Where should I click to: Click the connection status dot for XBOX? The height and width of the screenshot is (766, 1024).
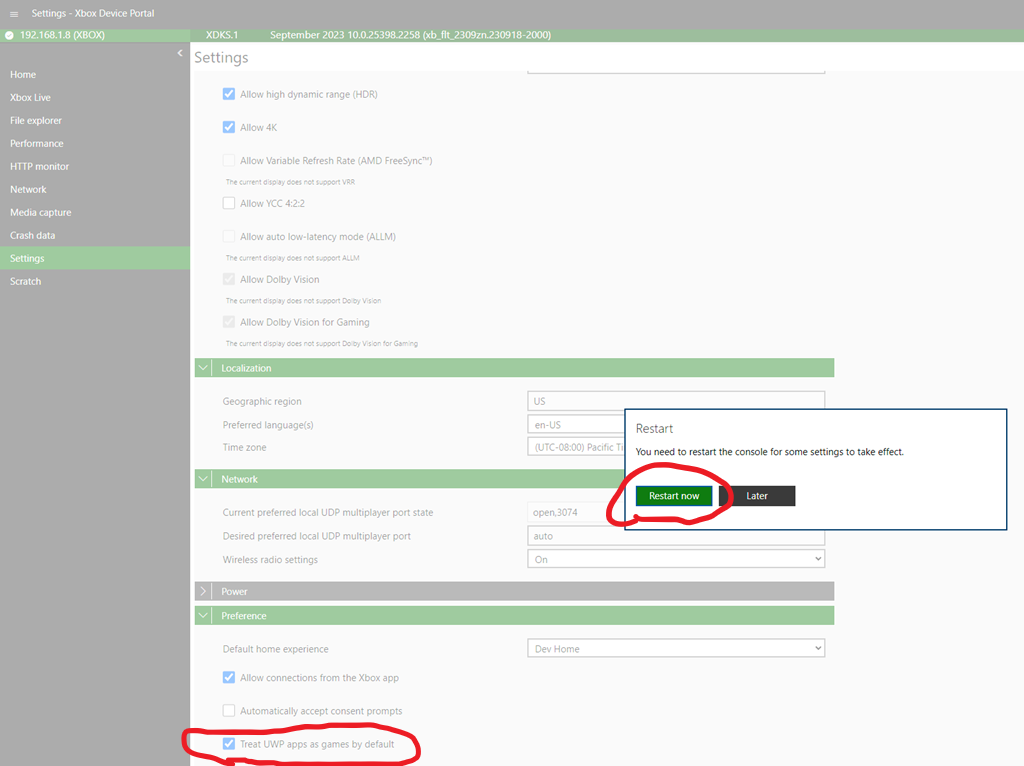[x=10, y=35]
